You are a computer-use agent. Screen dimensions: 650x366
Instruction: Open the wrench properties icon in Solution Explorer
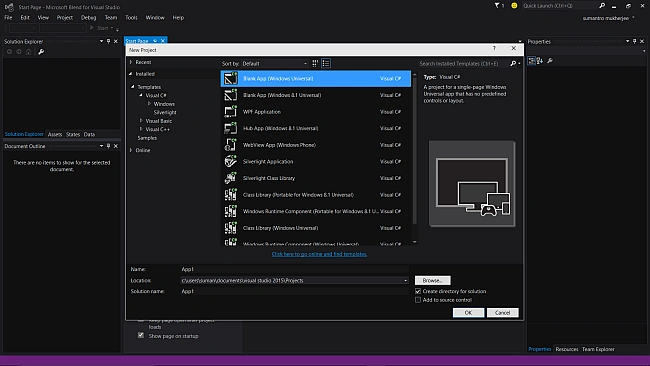click(41, 52)
